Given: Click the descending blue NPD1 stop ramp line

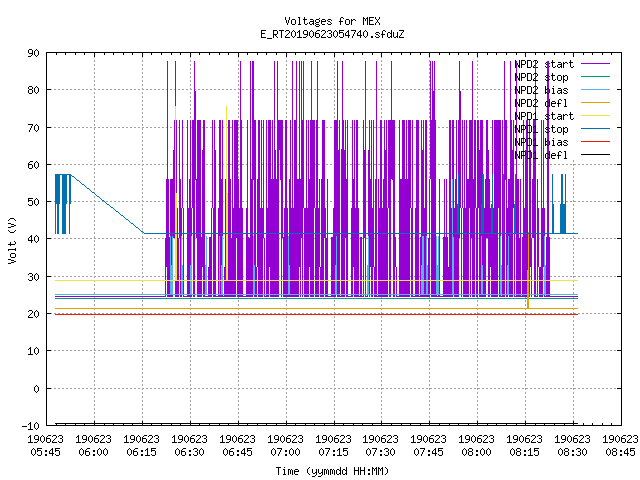Looking at the screenshot, I should click(x=107, y=204).
